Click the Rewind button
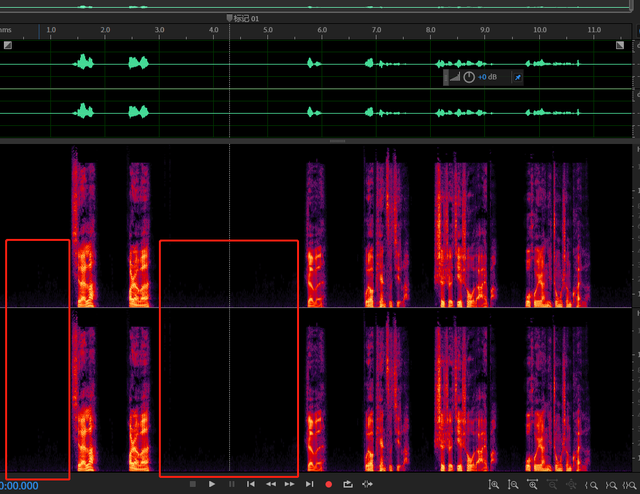 [270, 484]
